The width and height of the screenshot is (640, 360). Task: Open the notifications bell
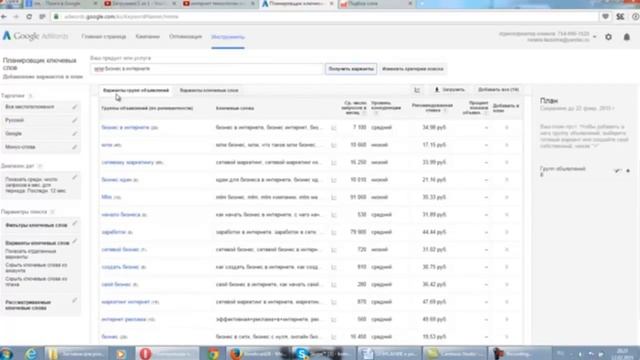(x=627, y=37)
